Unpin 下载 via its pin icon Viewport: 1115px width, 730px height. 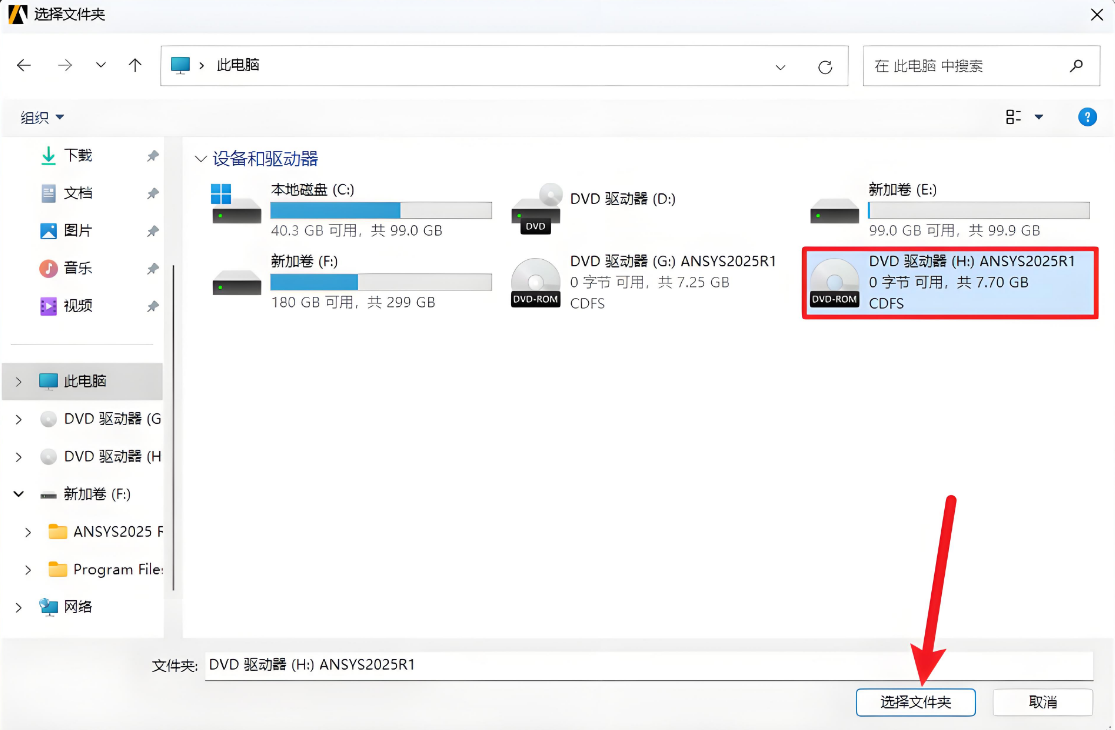click(152, 156)
